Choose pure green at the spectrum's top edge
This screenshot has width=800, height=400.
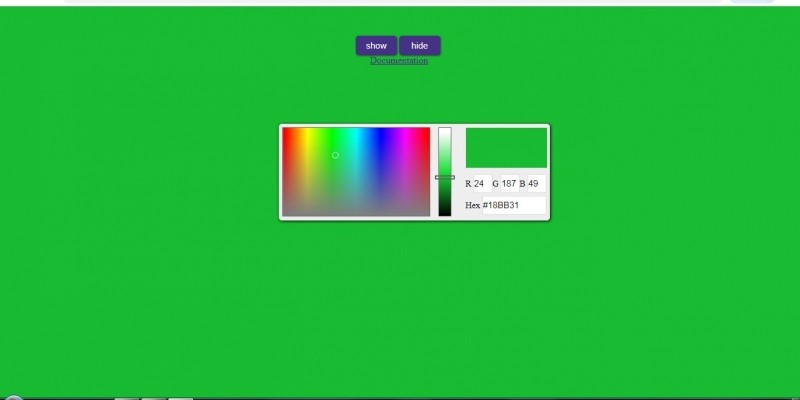coord(332,130)
